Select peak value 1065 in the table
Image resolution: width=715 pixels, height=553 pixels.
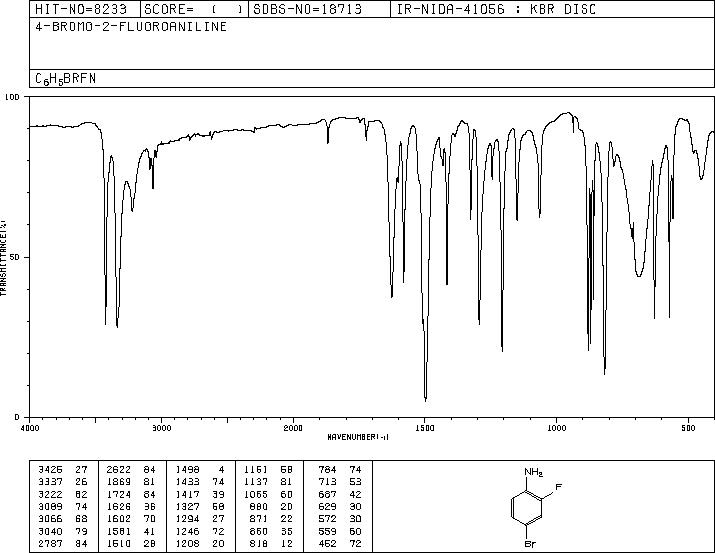pos(256,495)
